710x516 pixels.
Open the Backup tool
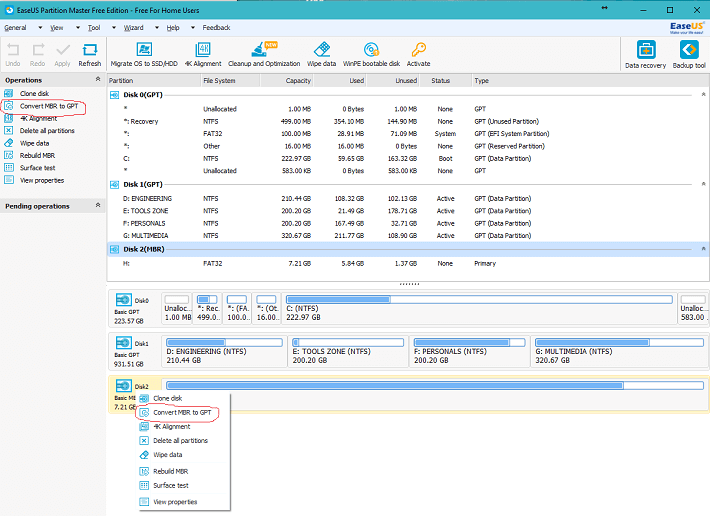[689, 55]
